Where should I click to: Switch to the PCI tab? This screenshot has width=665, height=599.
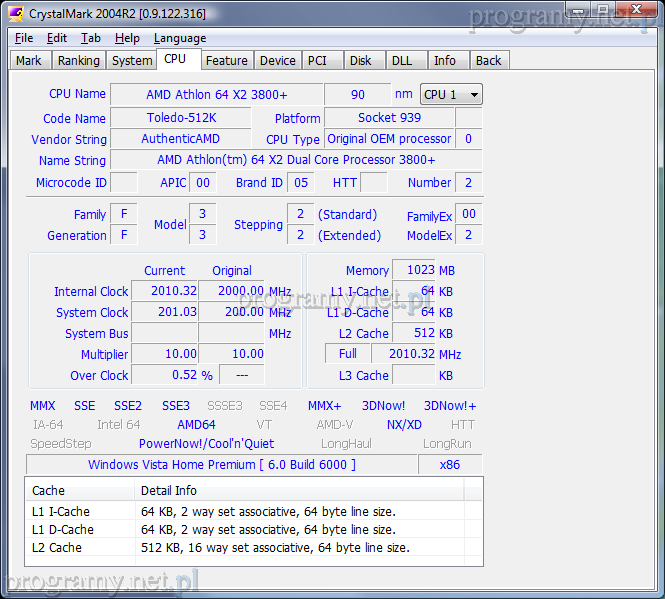317,61
